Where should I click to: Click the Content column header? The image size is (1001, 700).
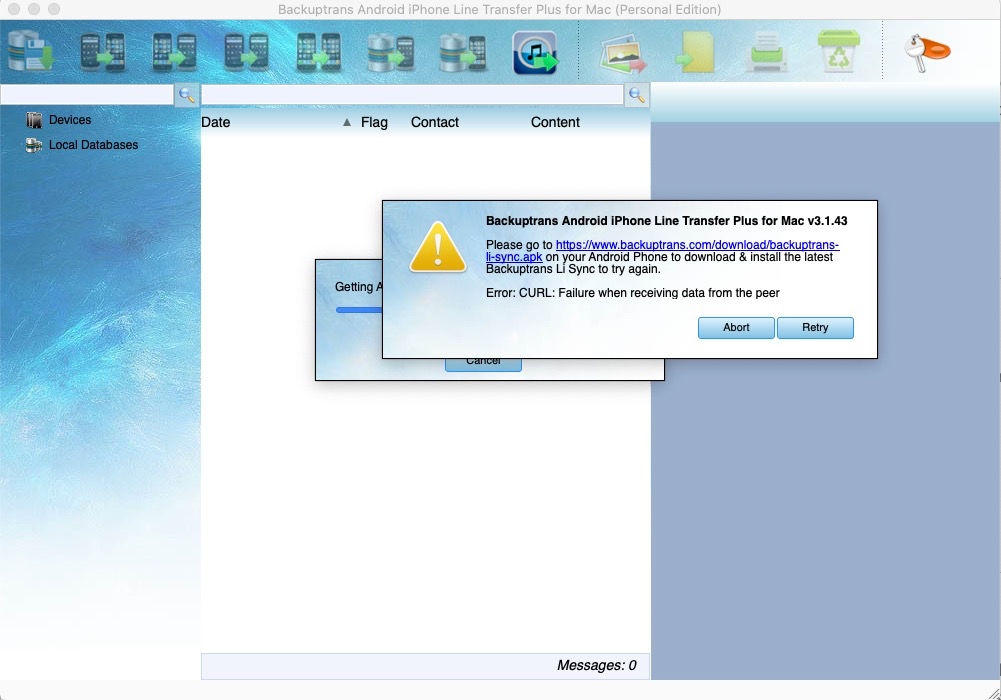coord(555,123)
